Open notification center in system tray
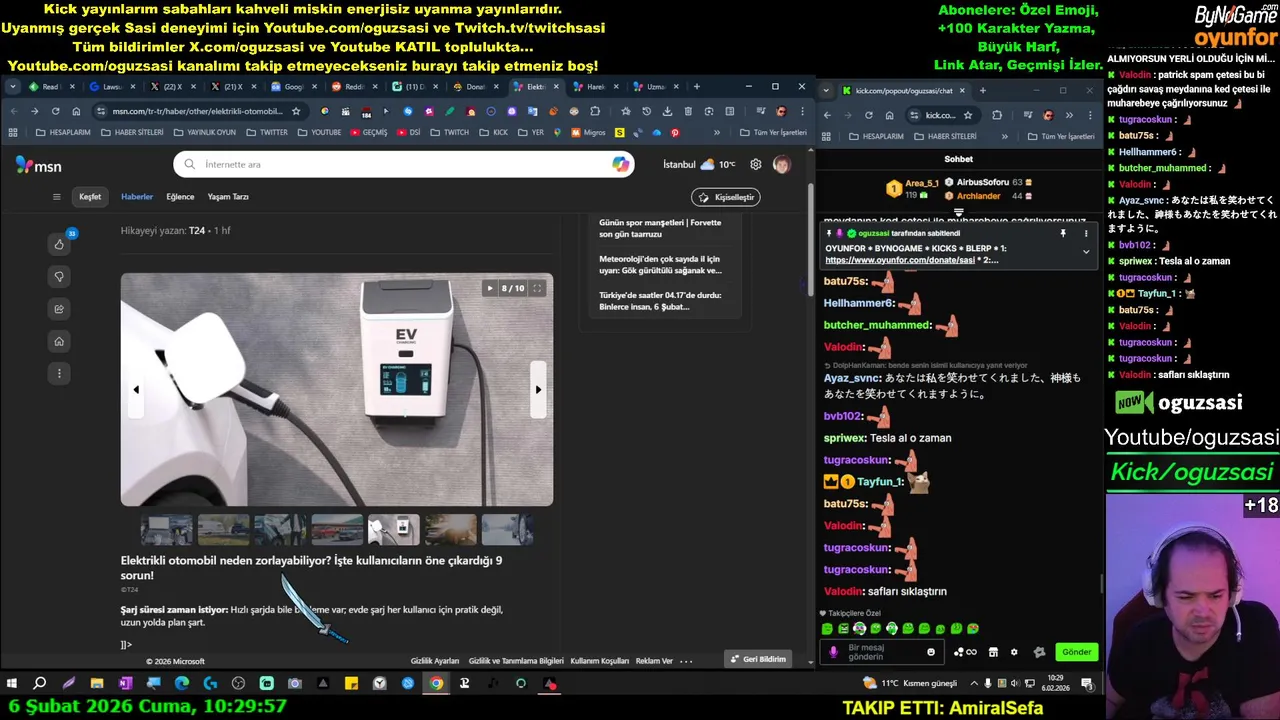The image size is (1280, 720). tap(1086, 684)
